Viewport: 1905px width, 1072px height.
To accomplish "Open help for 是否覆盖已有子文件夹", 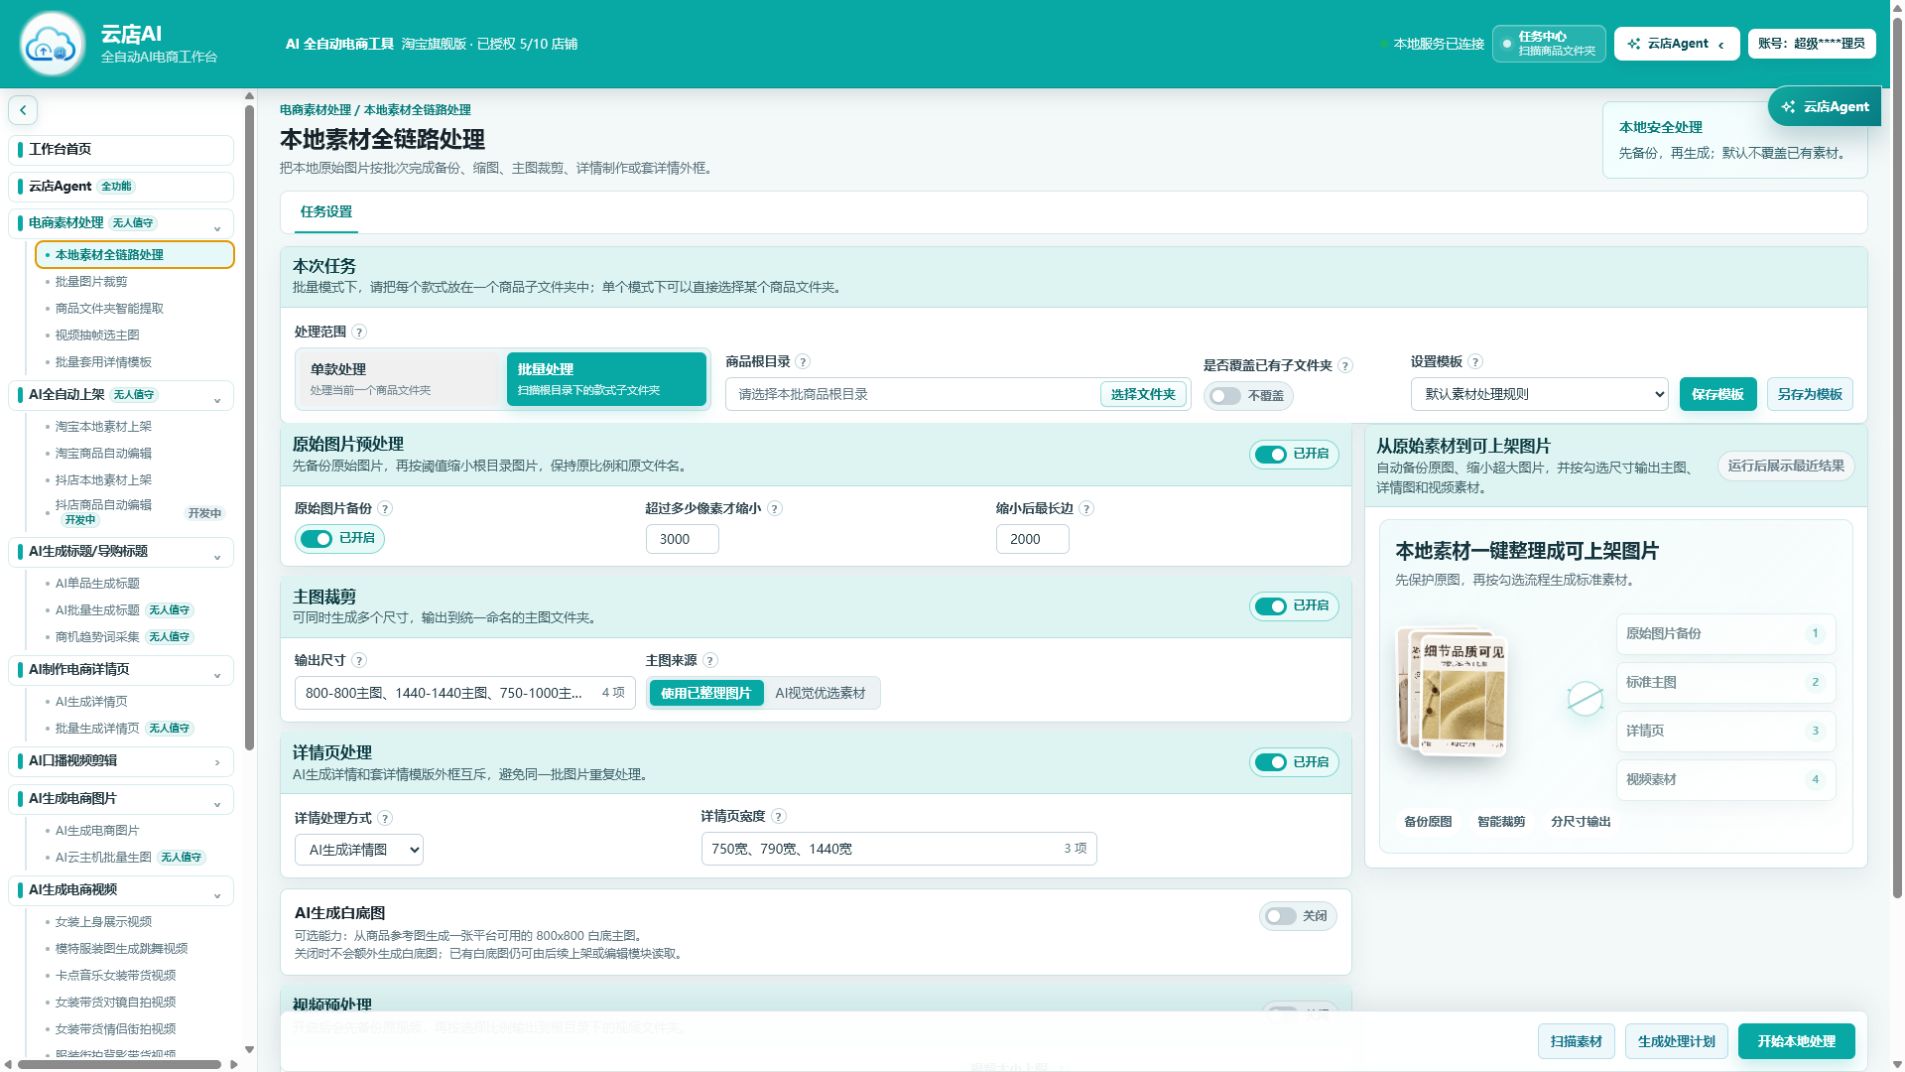I will 1345,366.
